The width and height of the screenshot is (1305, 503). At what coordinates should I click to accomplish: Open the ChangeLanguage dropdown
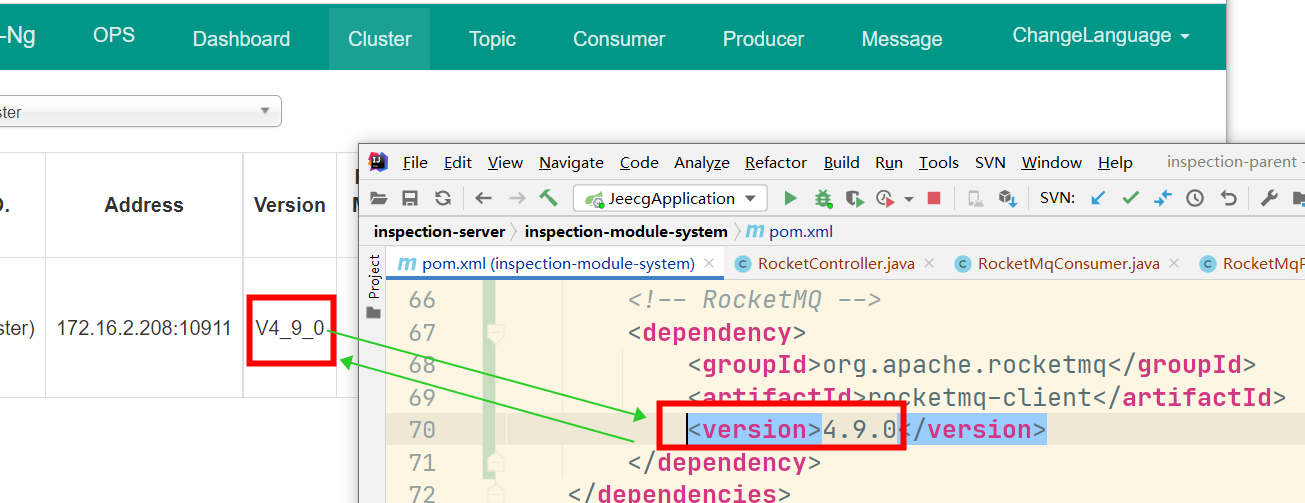click(x=1101, y=36)
